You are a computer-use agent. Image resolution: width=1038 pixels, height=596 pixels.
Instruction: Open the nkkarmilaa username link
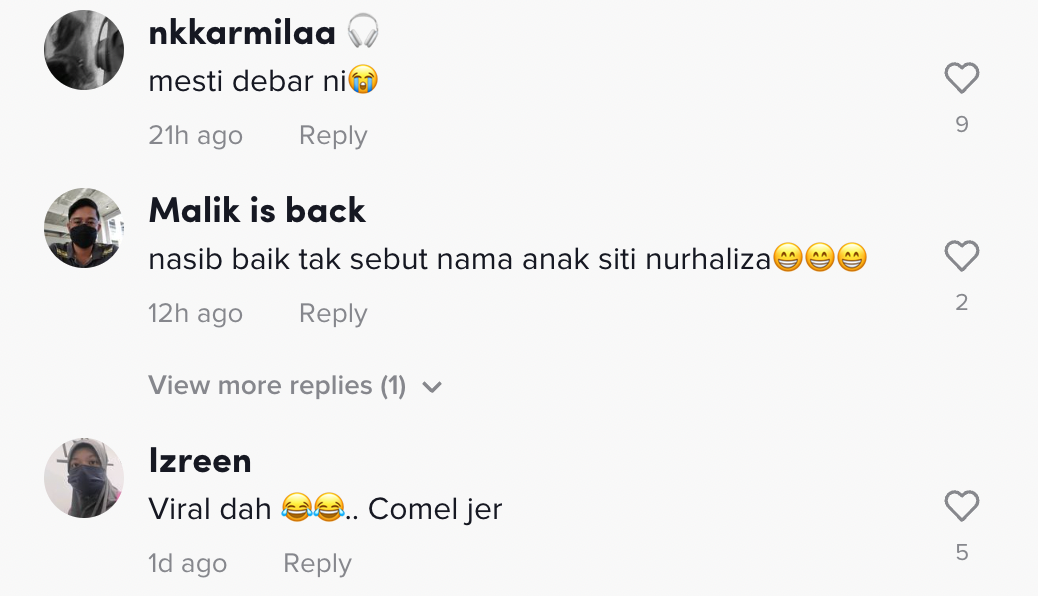[242, 32]
